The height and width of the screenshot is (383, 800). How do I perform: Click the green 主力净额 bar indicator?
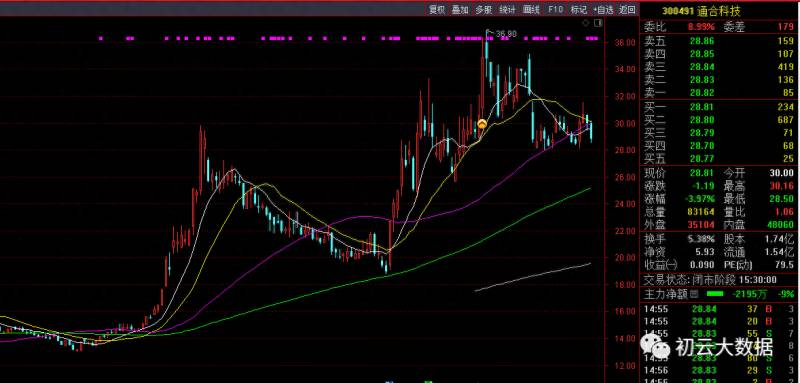point(715,294)
